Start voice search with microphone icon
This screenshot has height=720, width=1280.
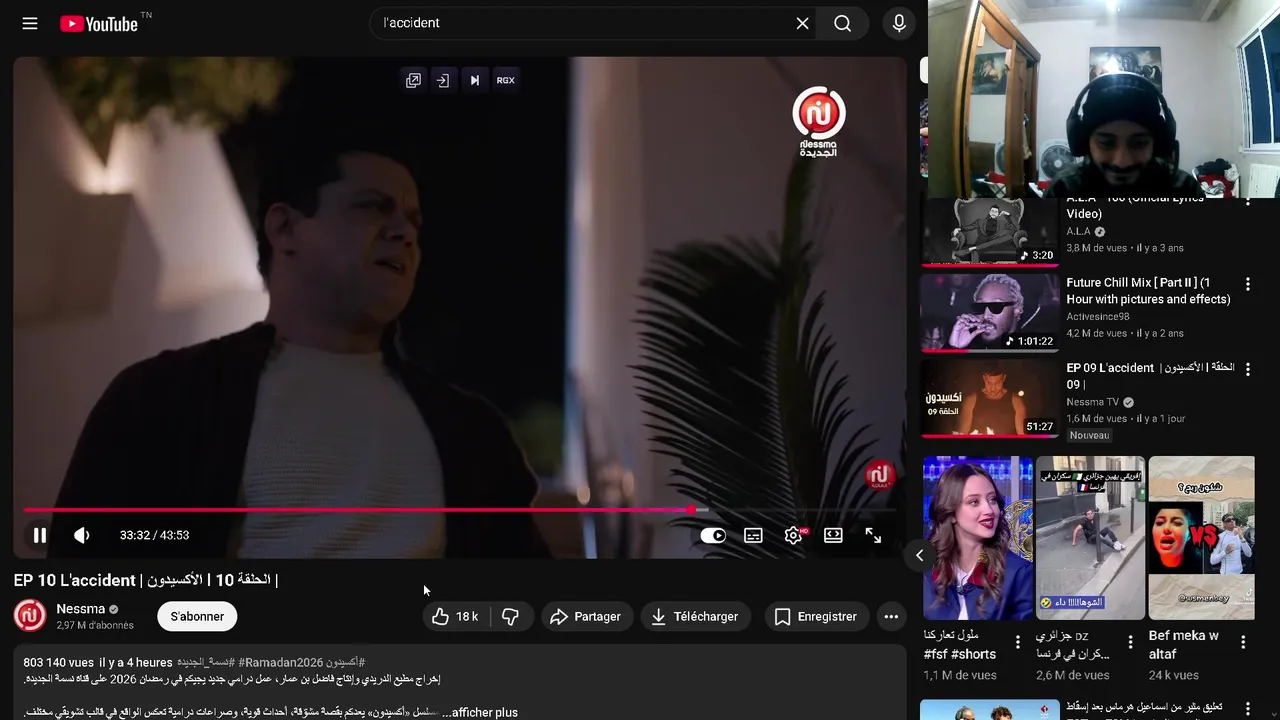tap(899, 23)
